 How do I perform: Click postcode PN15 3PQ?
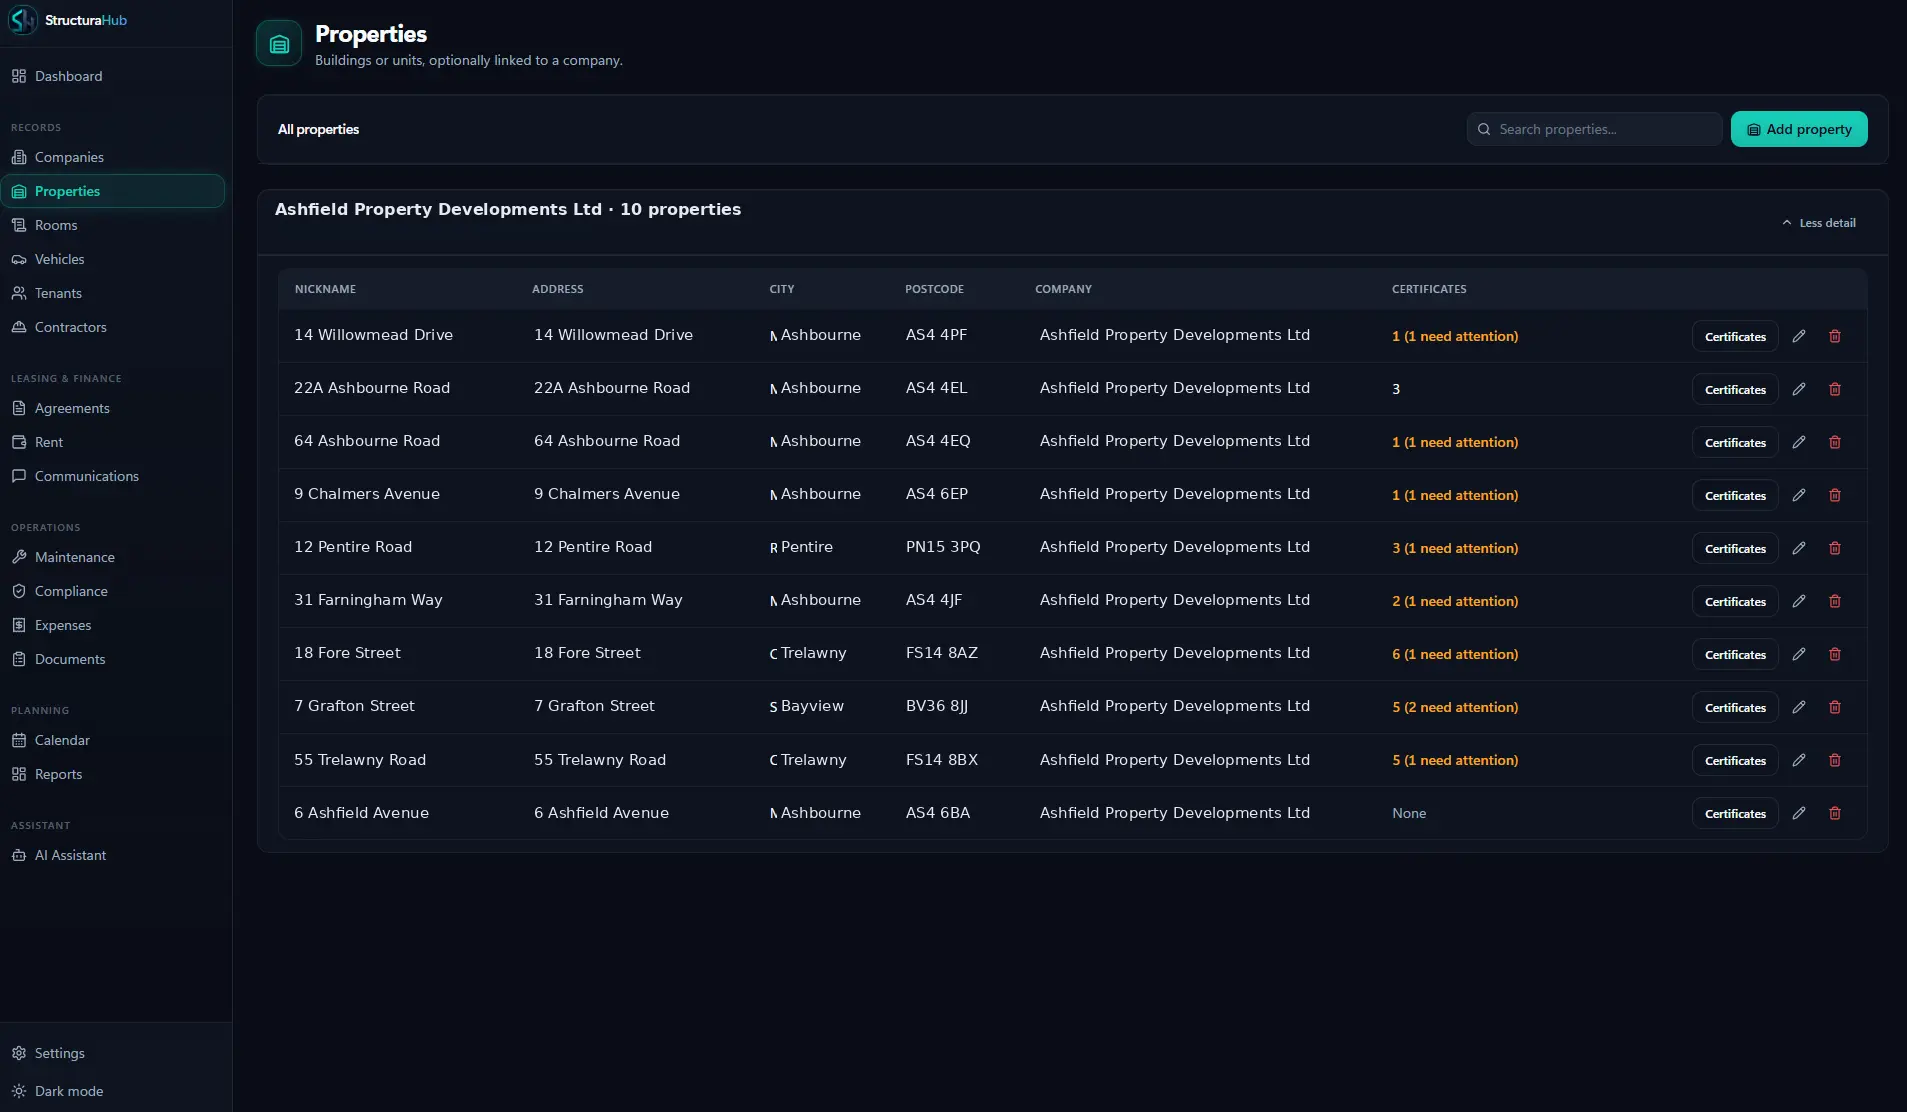(x=943, y=547)
